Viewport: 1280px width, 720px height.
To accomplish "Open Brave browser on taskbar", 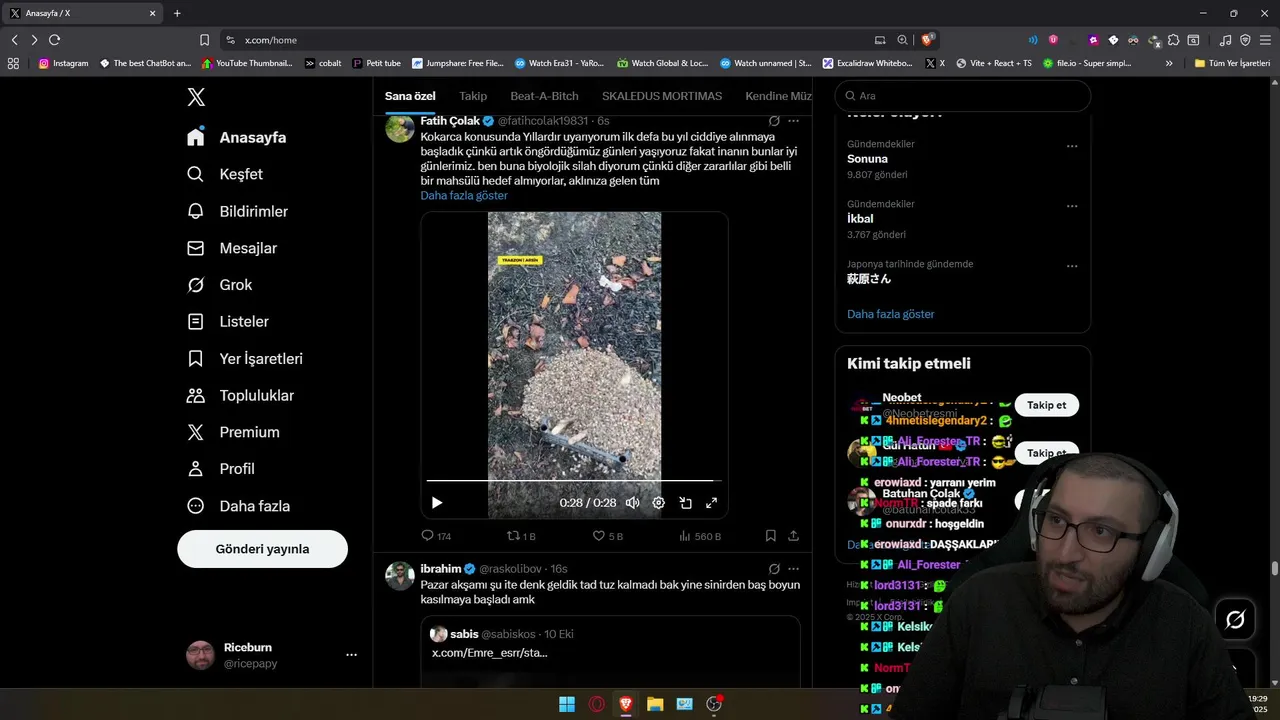I will pos(626,704).
